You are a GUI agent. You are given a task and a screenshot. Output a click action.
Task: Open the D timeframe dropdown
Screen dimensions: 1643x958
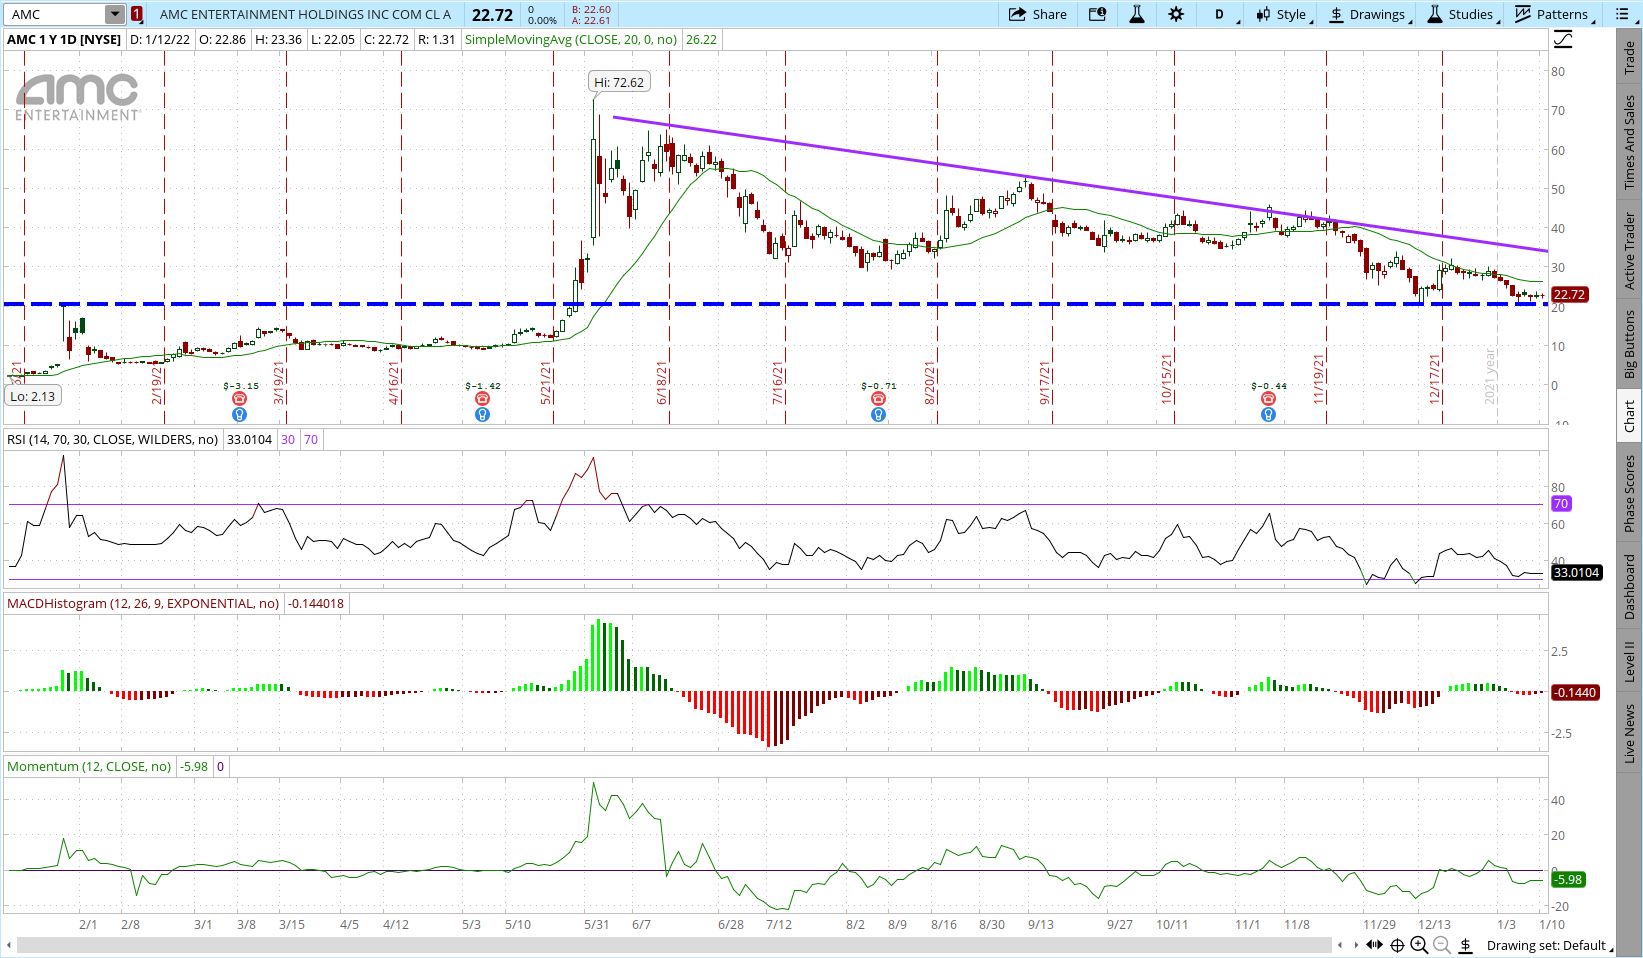pyautogui.click(x=1222, y=14)
